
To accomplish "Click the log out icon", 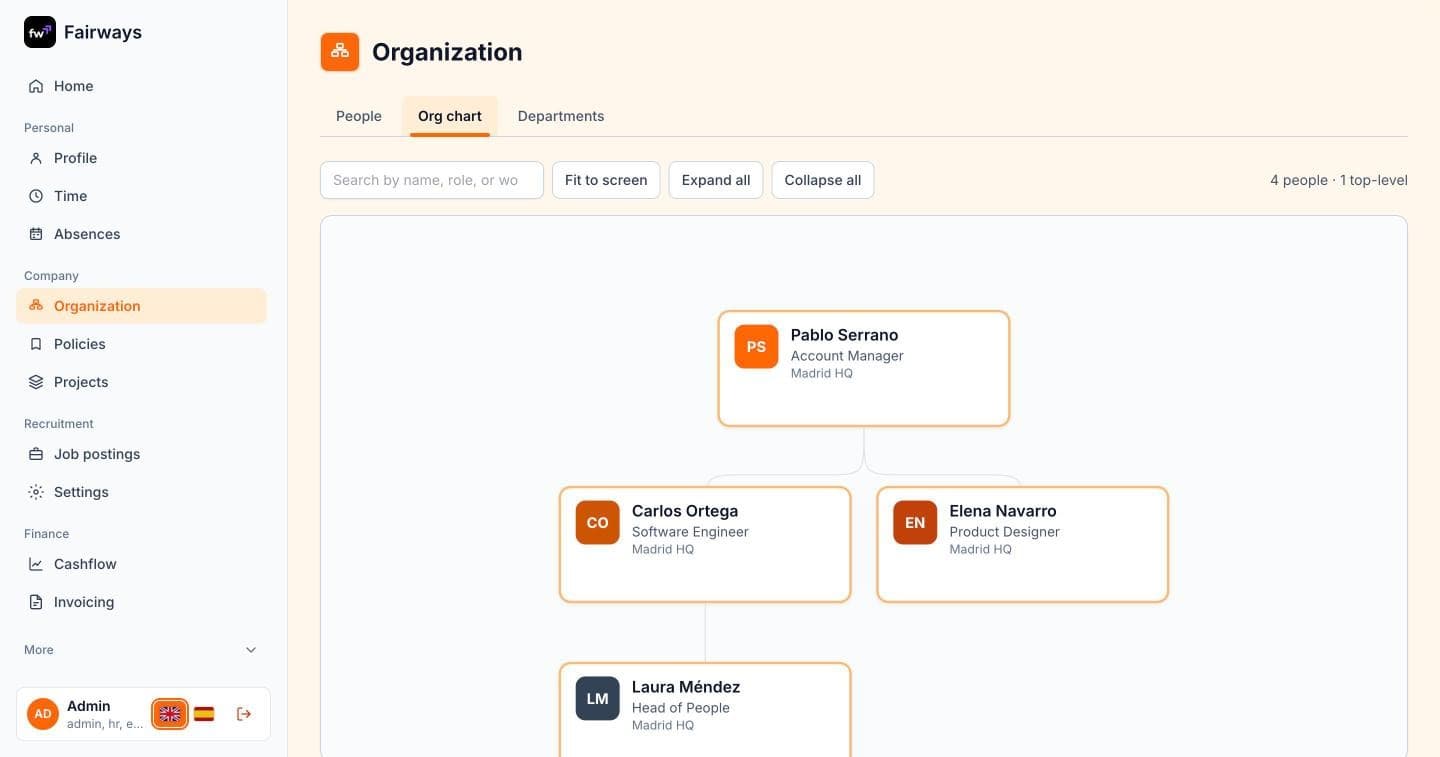I will (244, 714).
